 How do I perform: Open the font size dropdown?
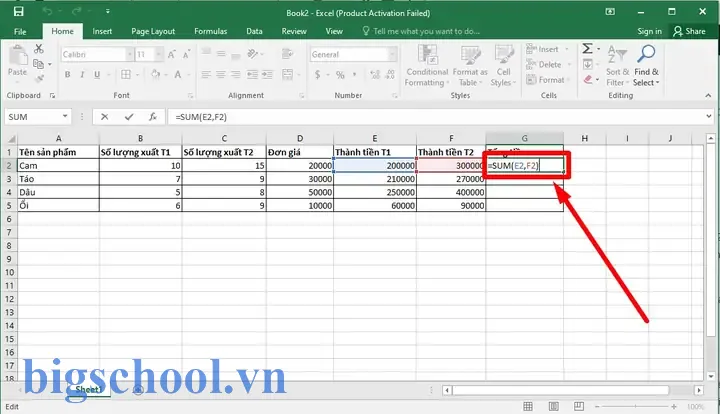coord(159,55)
